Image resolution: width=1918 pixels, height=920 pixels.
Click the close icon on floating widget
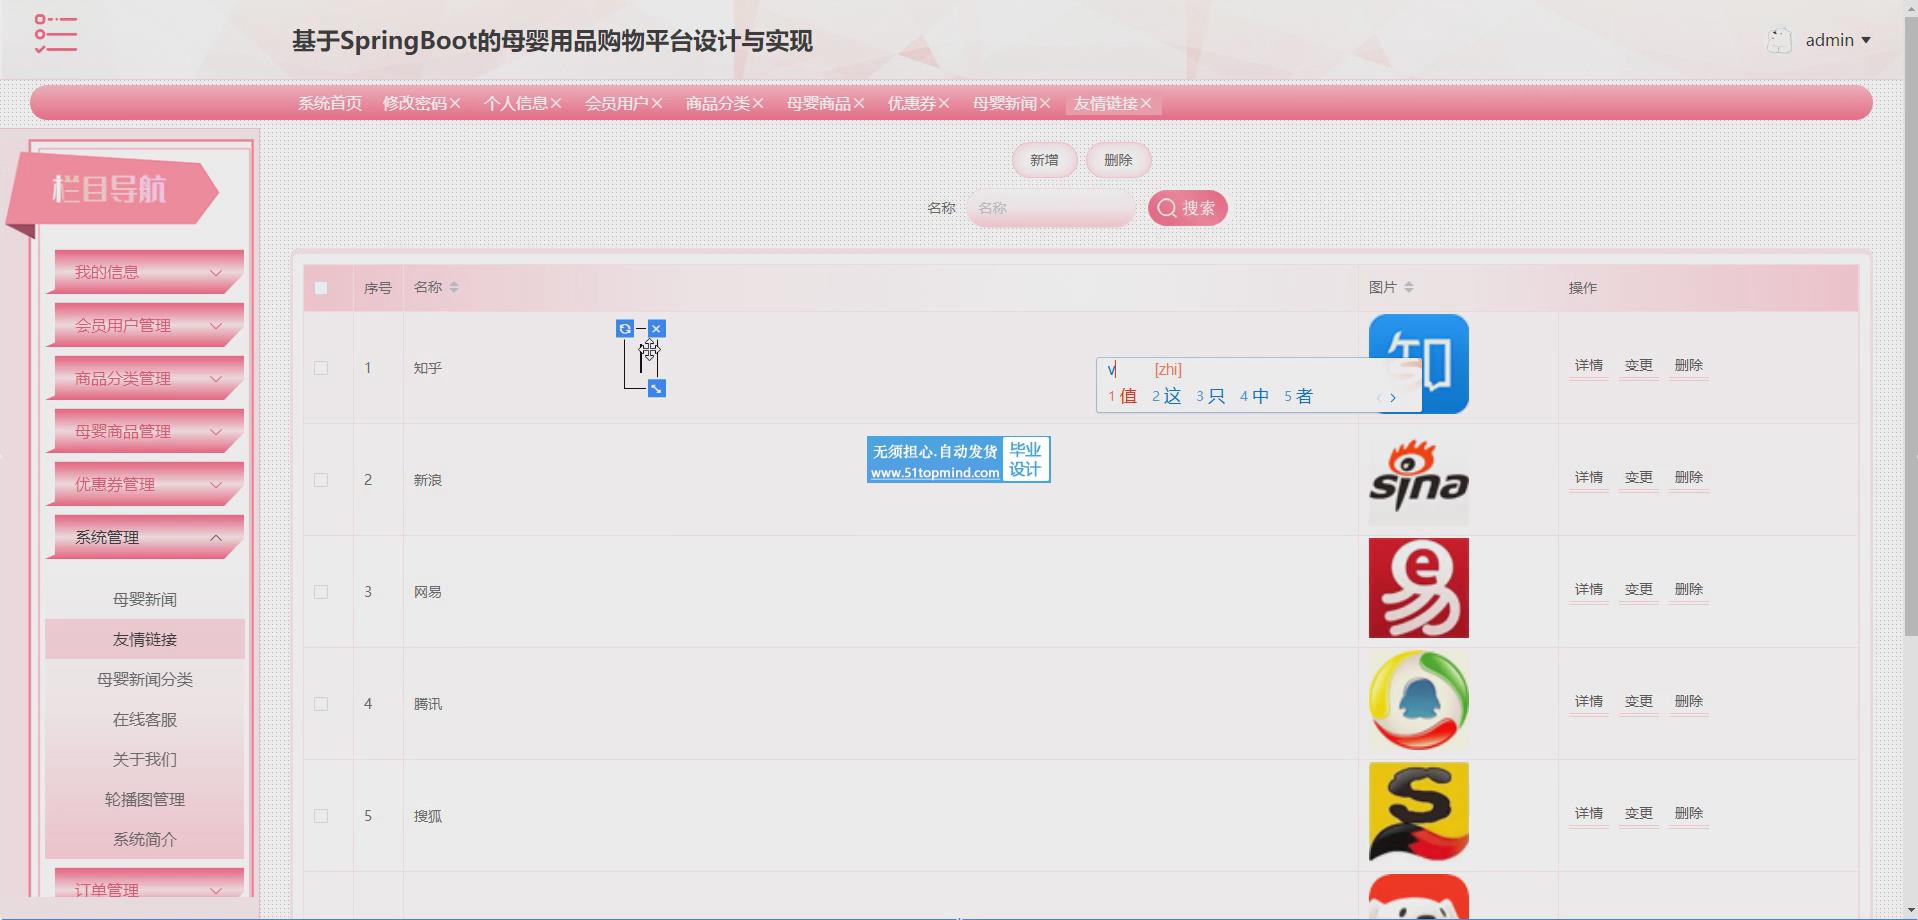657,328
